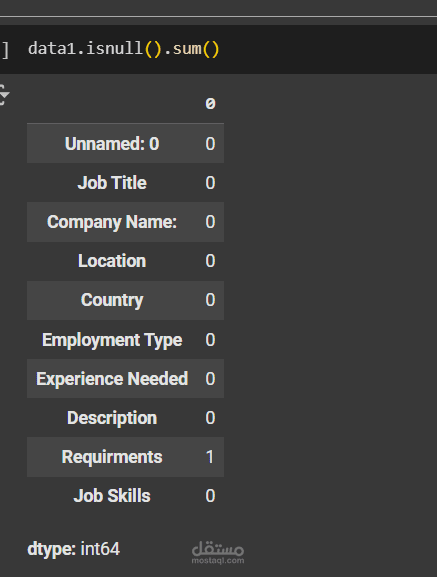Click the column header 0 in output
Viewport: 437px width, 577px height.
click(210, 104)
